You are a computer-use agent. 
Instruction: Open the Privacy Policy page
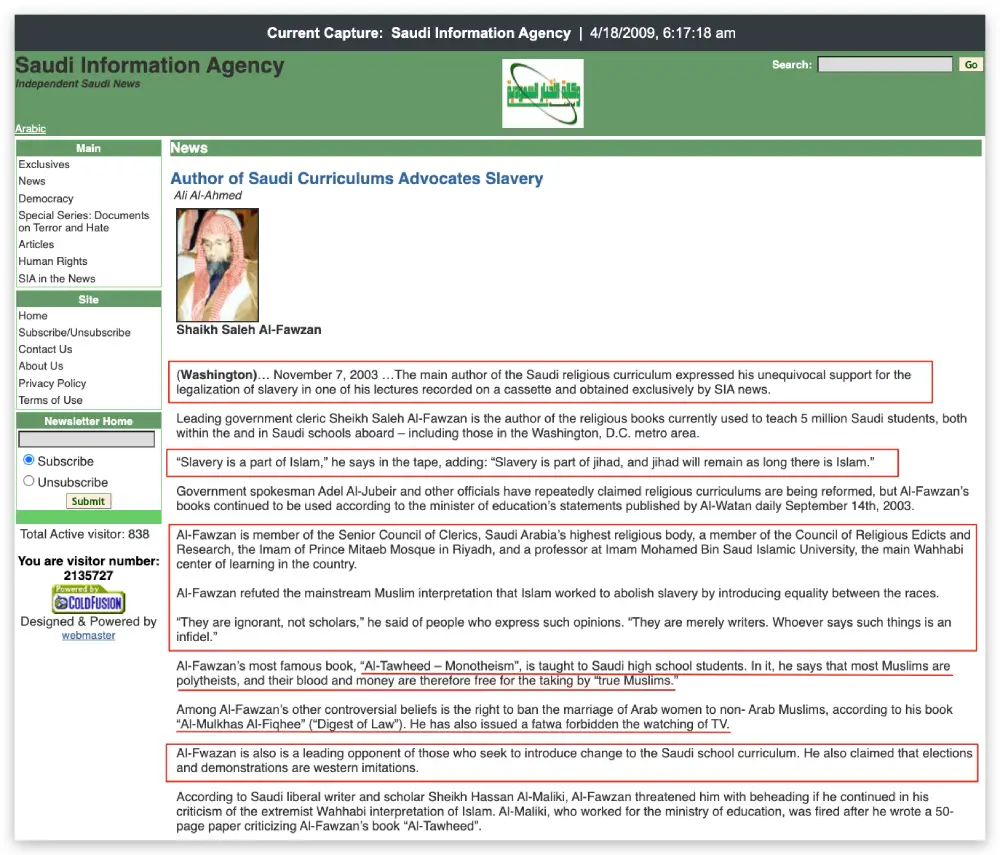(x=52, y=383)
